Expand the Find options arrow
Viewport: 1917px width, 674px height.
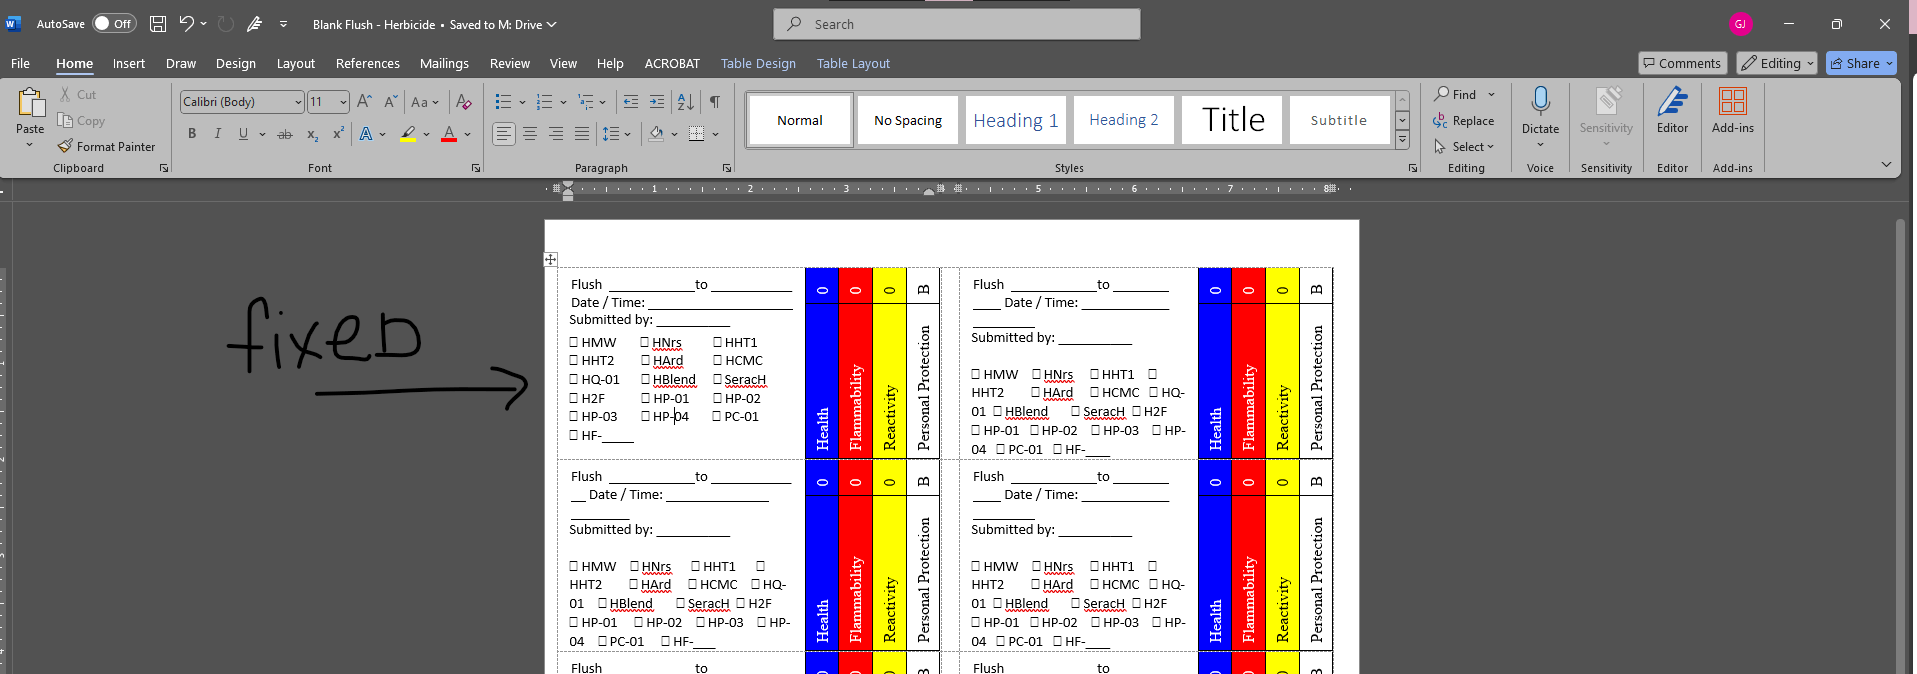click(1491, 94)
